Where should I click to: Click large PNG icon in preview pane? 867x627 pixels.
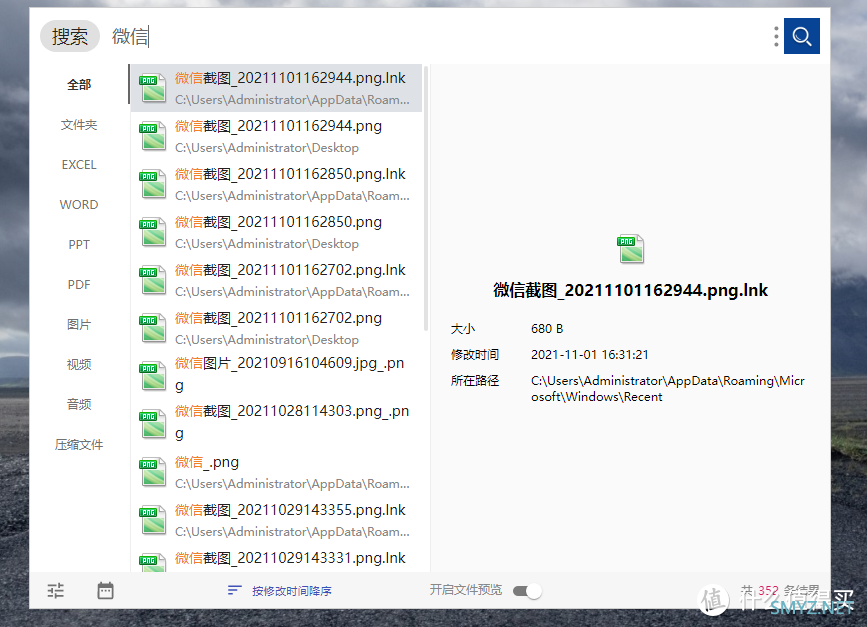coord(630,249)
